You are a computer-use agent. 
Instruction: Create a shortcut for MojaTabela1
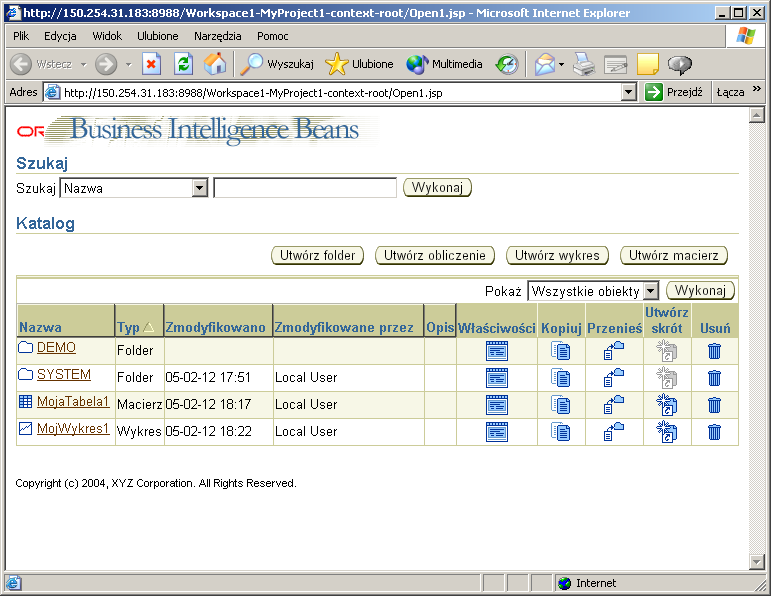[x=667, y=405]
